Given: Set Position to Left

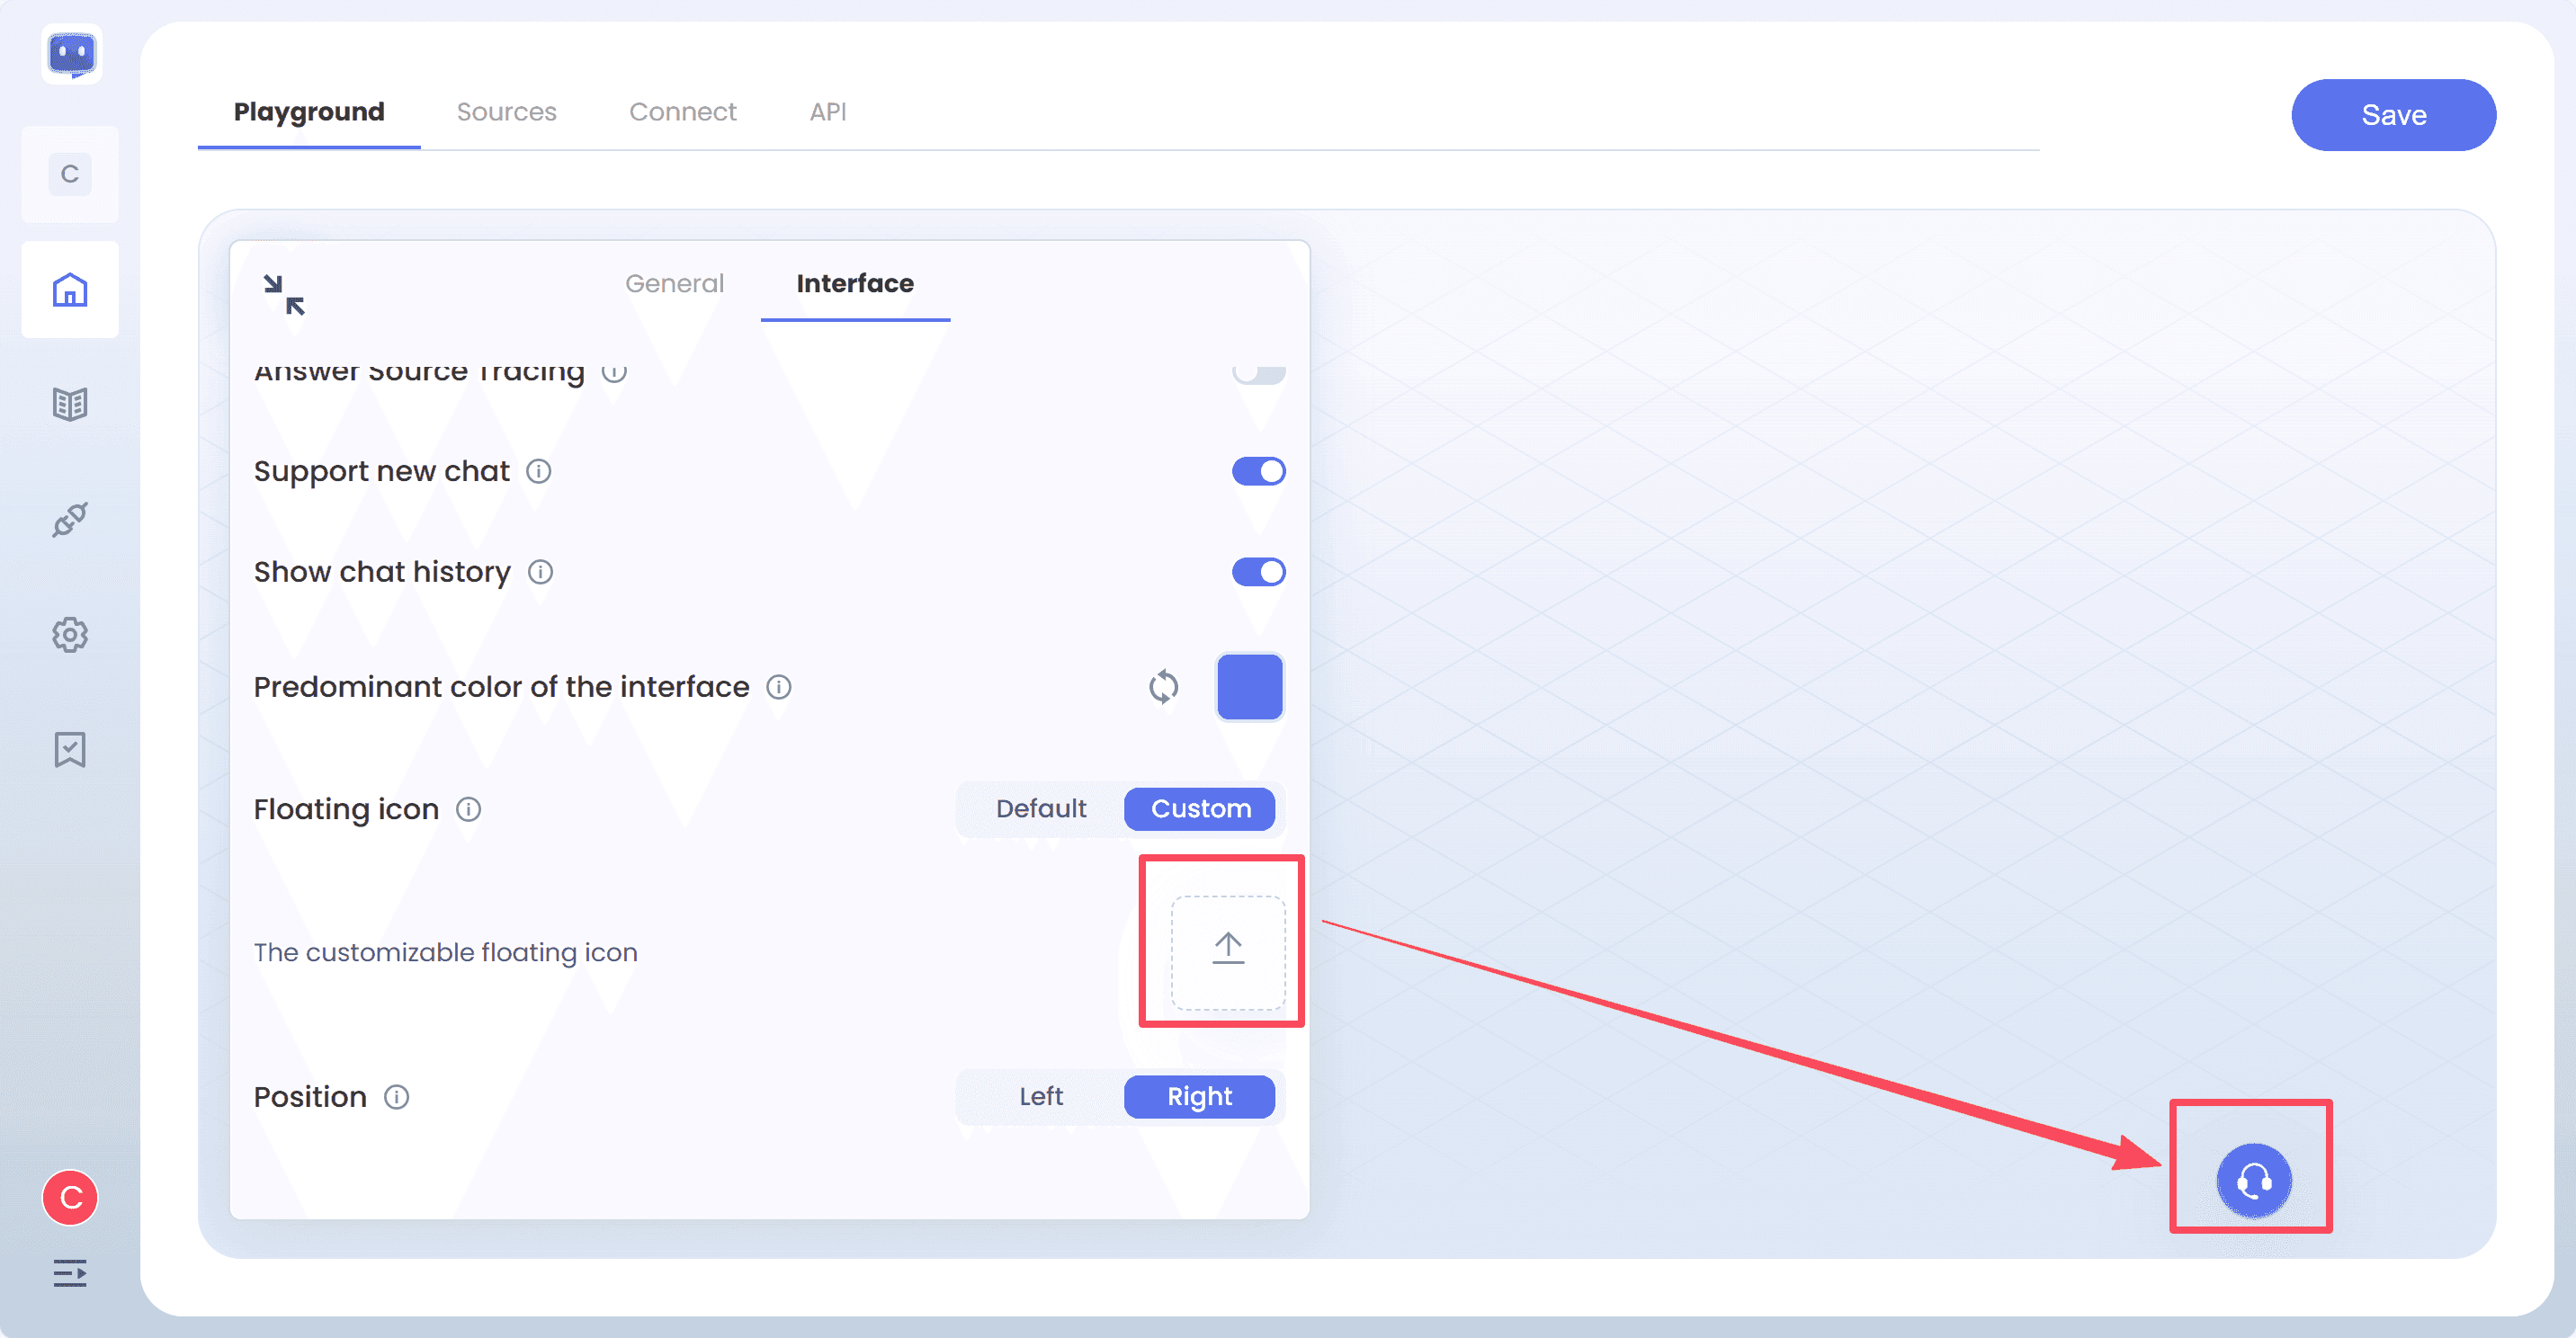Looking at the screenshot, I should tap(1041, 1096).
